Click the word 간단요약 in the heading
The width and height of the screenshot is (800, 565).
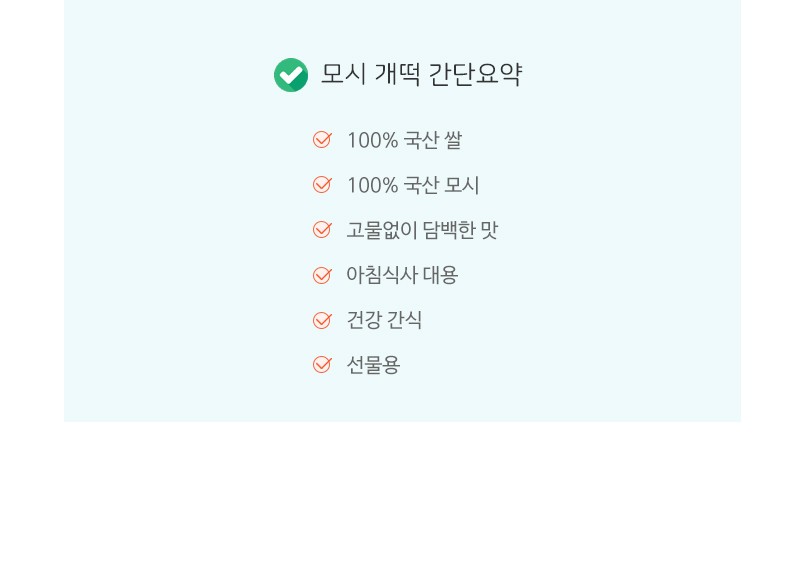tap(475, 75)
